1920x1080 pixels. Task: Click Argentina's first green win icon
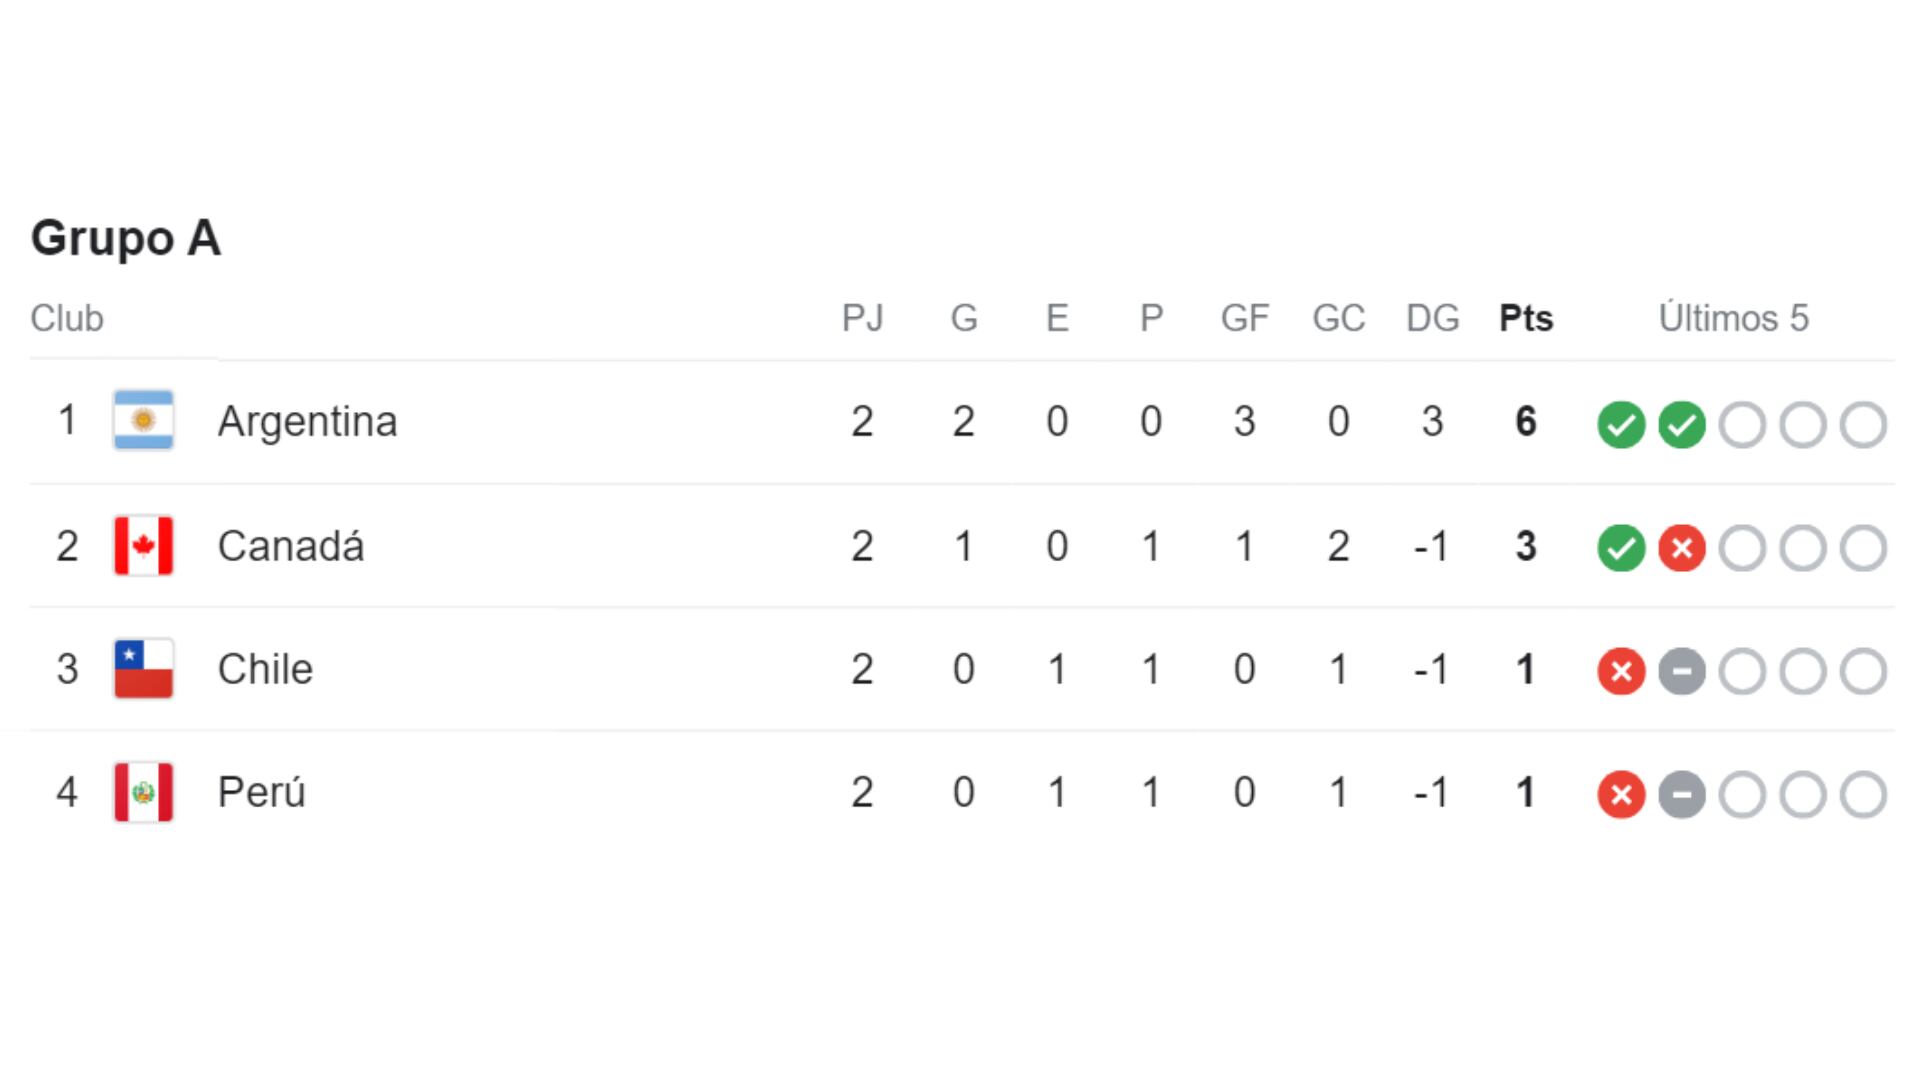coord(1621,424)
